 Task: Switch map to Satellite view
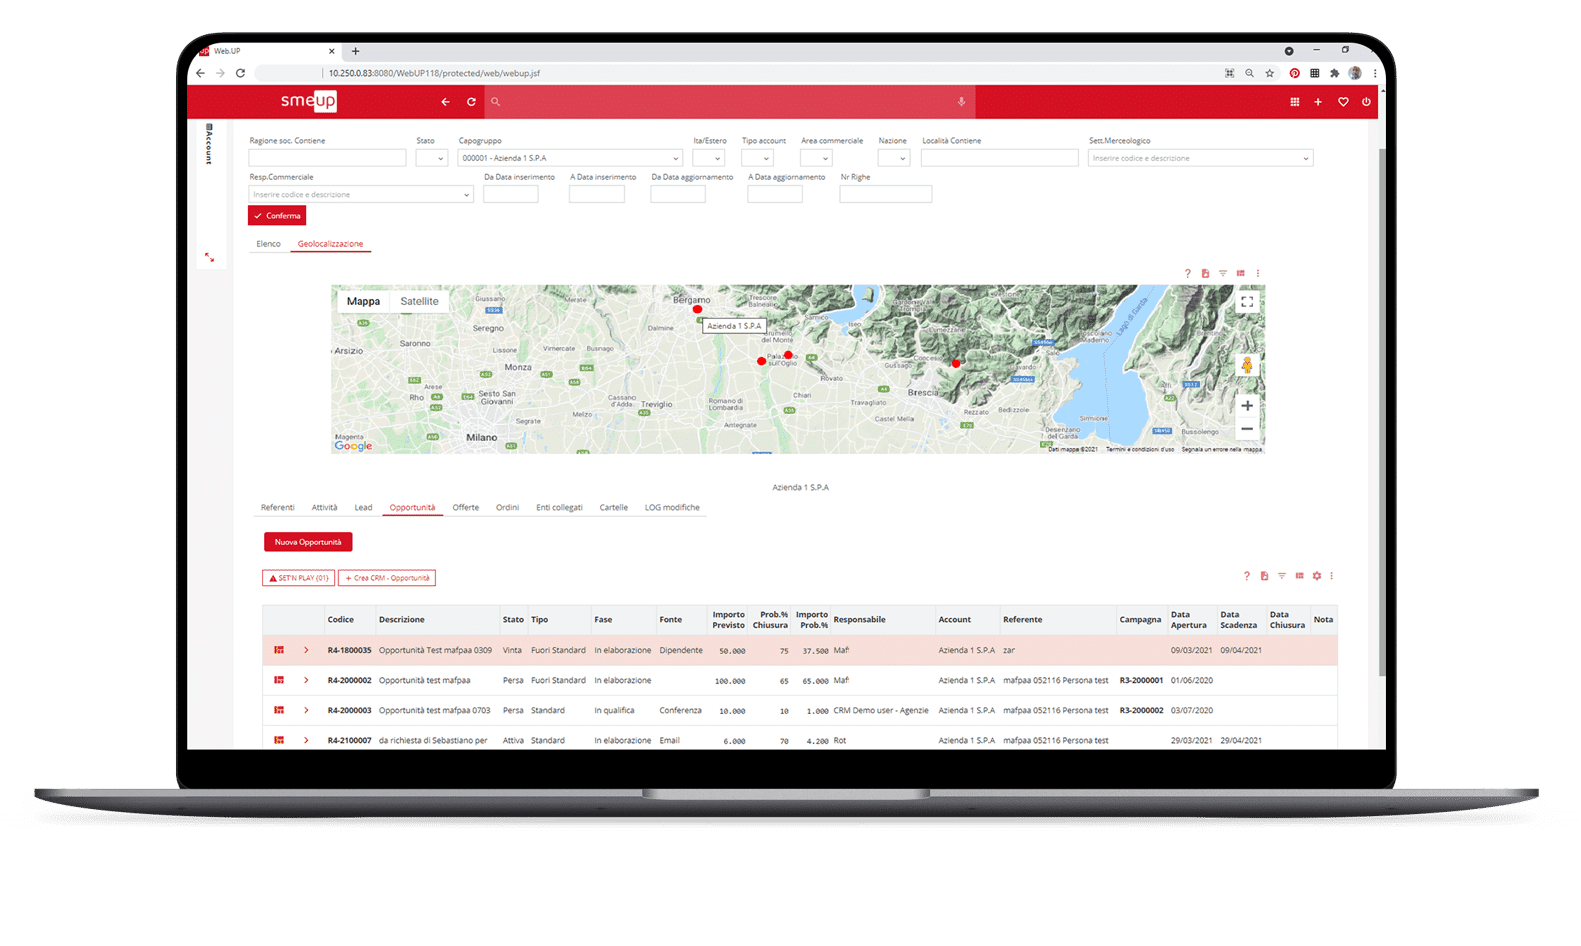(419, 301)
